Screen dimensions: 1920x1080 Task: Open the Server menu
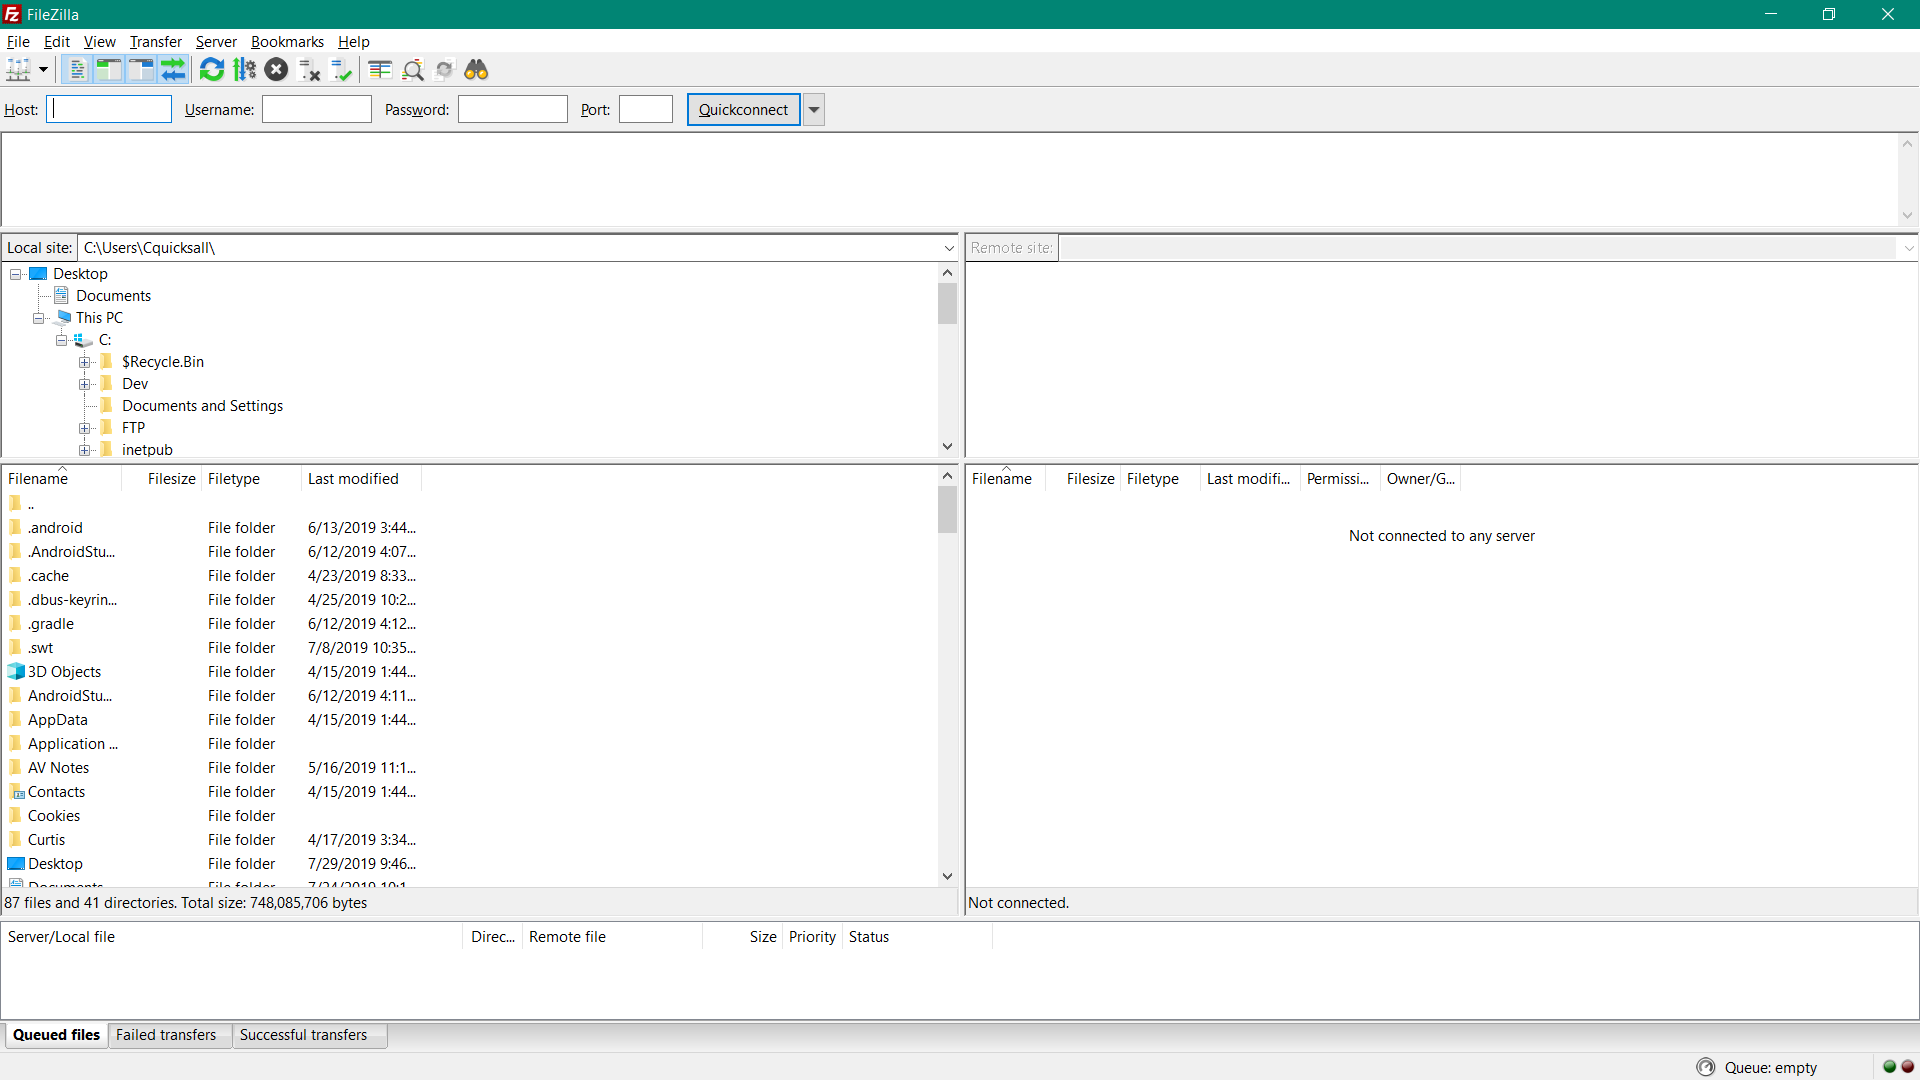(x=216, y=42)
